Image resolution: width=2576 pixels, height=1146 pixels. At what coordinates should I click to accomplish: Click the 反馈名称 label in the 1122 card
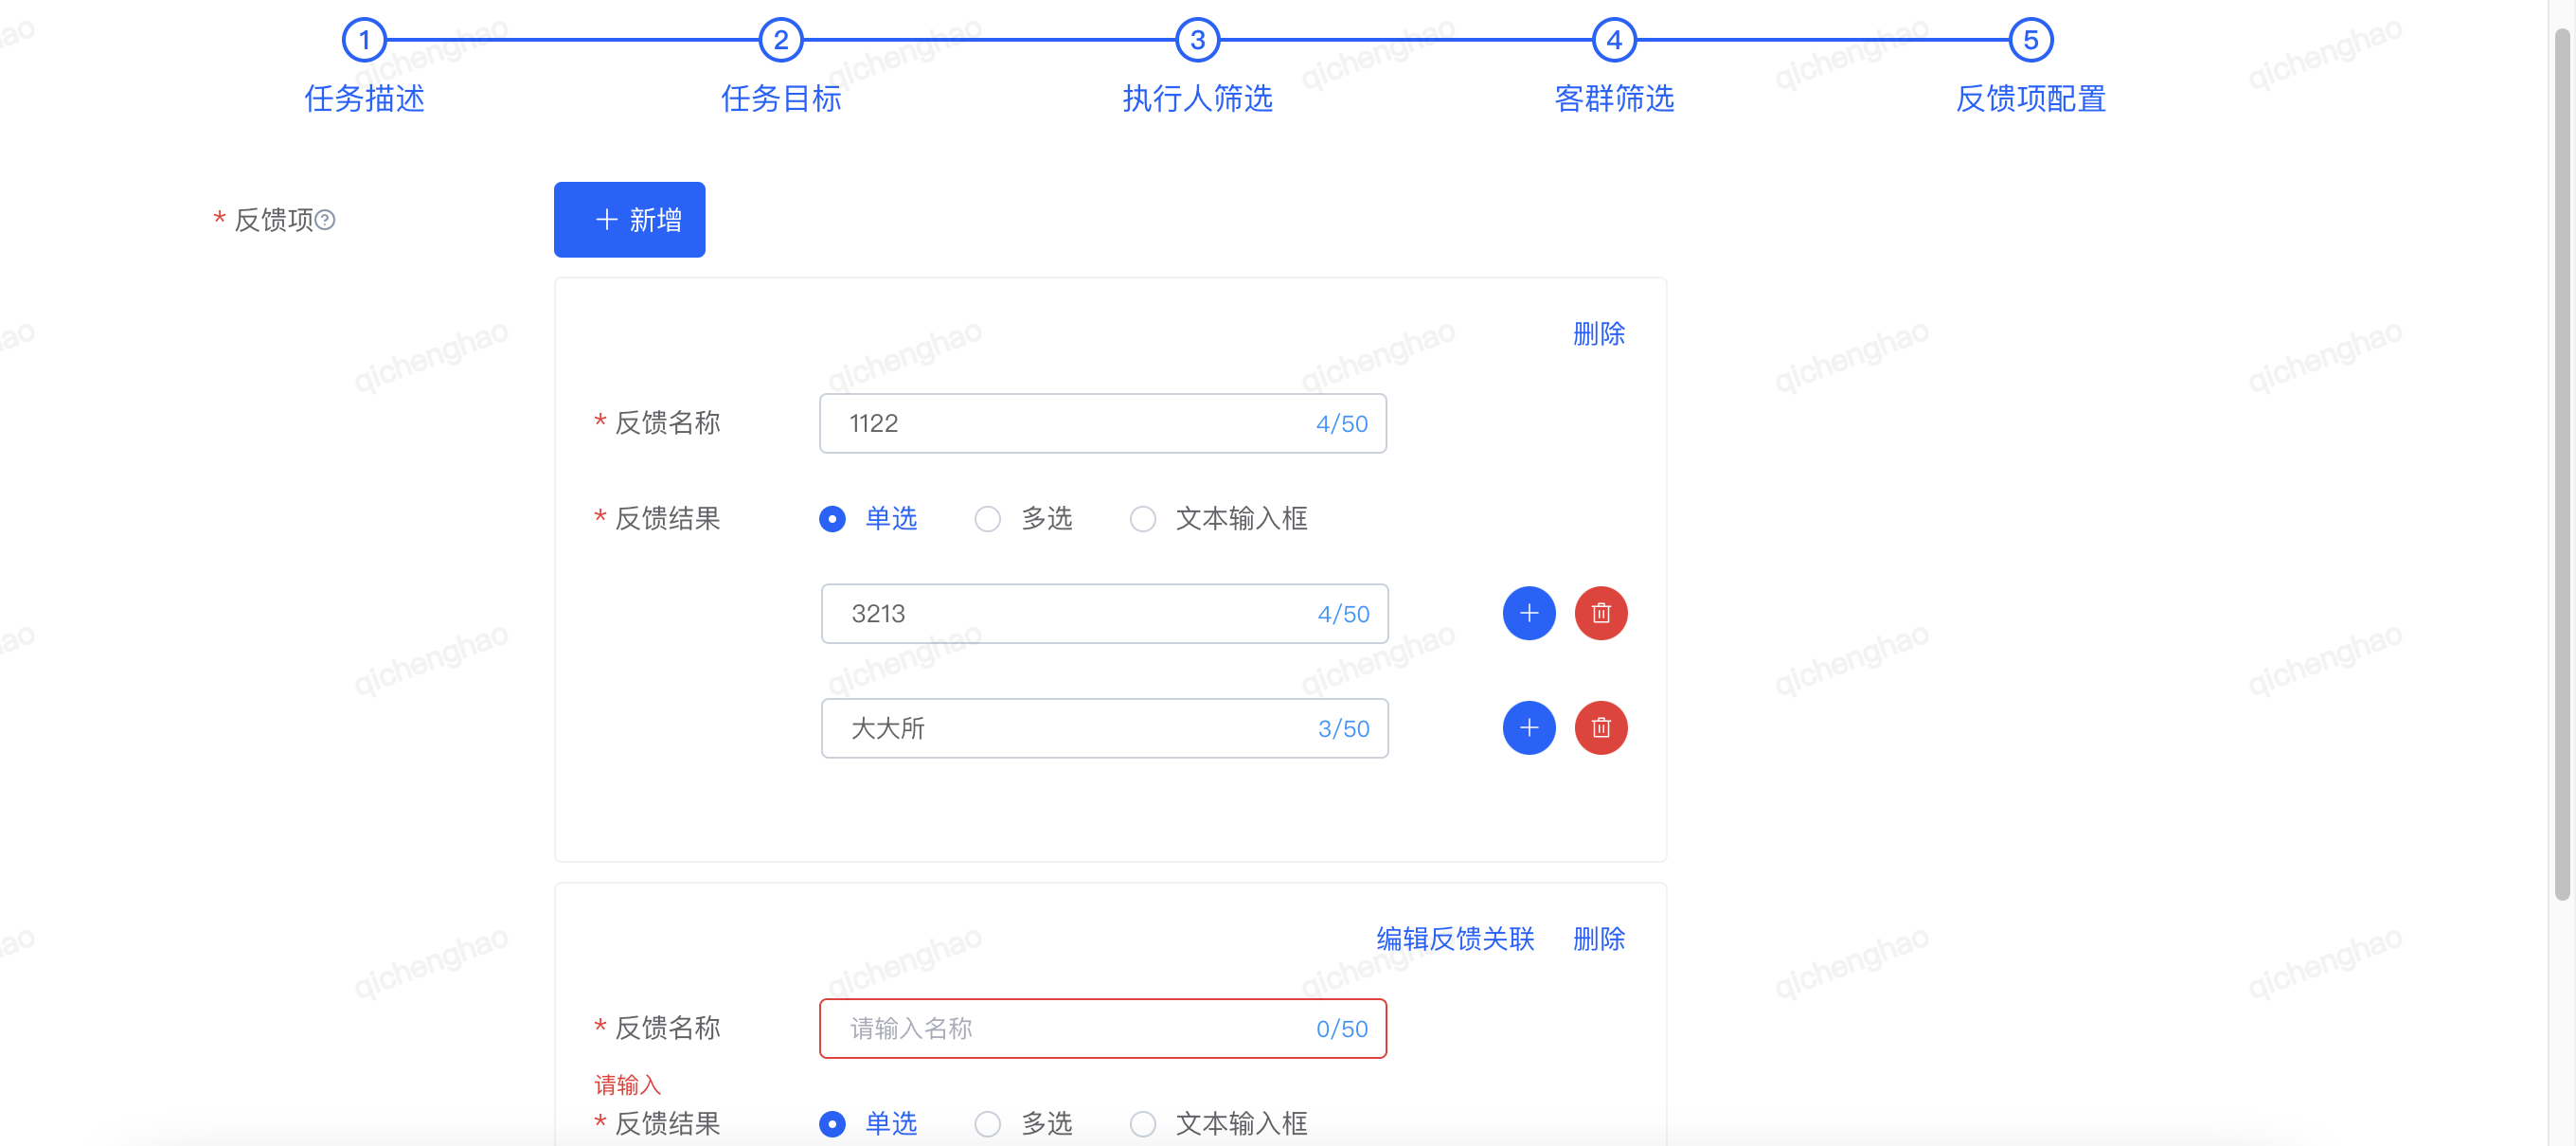667,423
